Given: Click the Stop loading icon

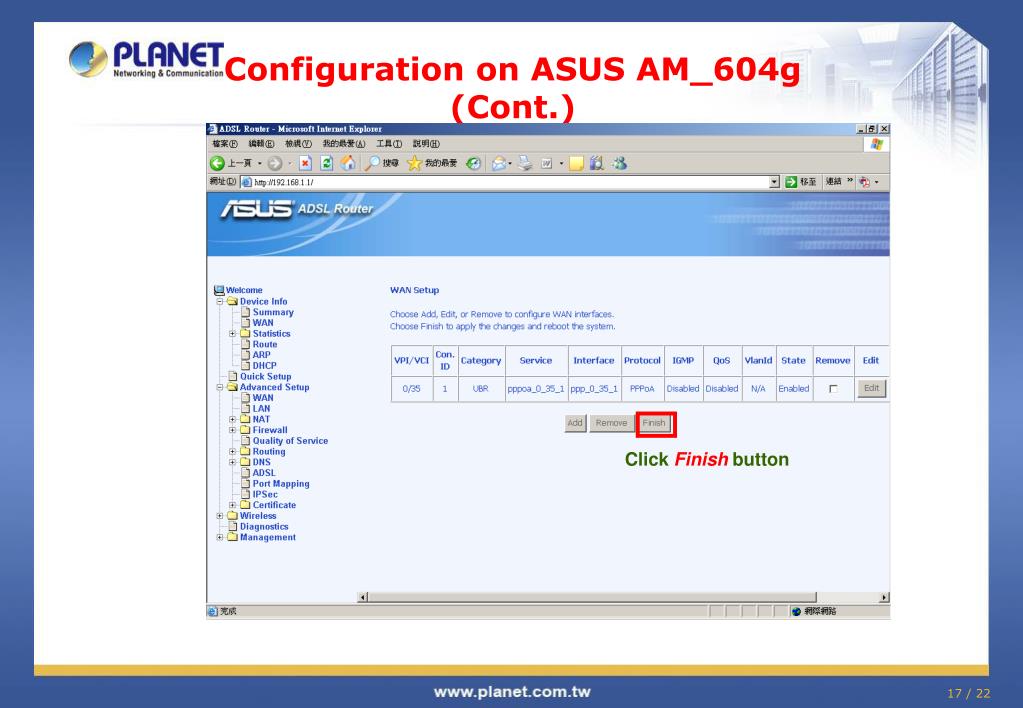Looking at the screenshot, I should (x=305, y=163).
